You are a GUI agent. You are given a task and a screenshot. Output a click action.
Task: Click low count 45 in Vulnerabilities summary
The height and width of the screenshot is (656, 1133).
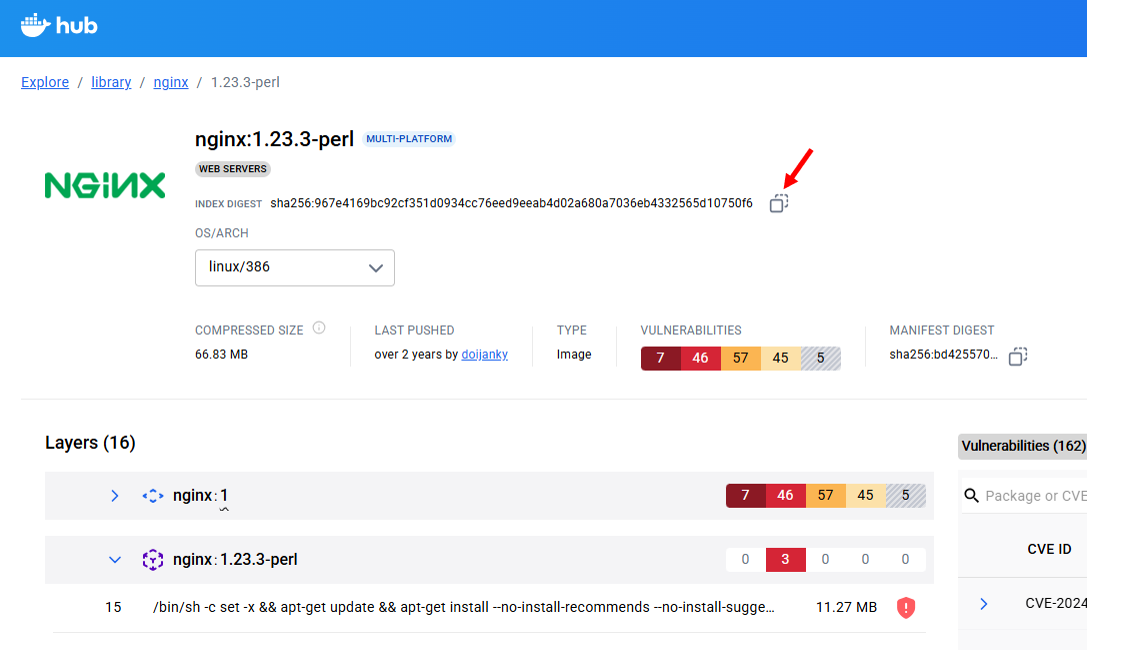(x=780, y=358)
